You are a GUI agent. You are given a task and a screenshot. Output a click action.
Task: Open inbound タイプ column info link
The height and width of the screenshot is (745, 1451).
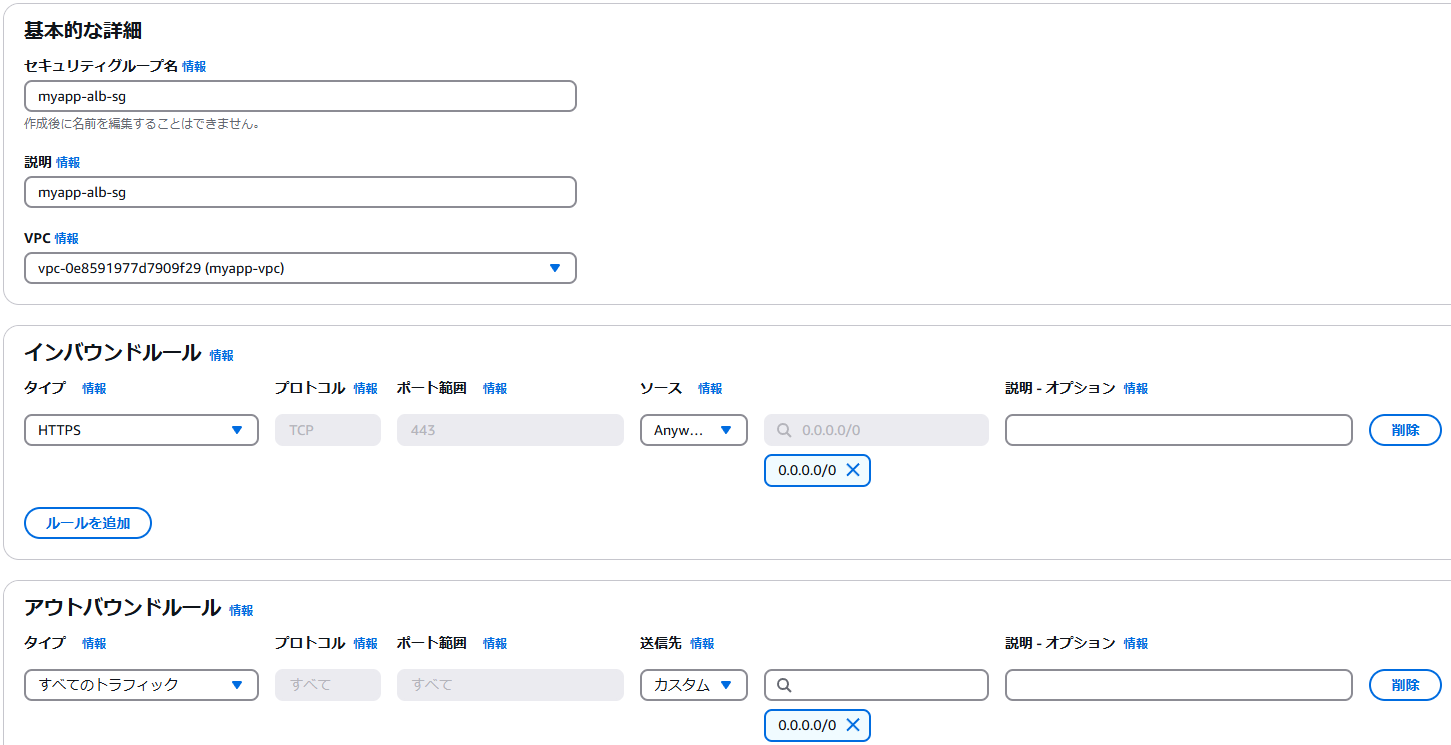pyautogui.click(x=94, y=389)
